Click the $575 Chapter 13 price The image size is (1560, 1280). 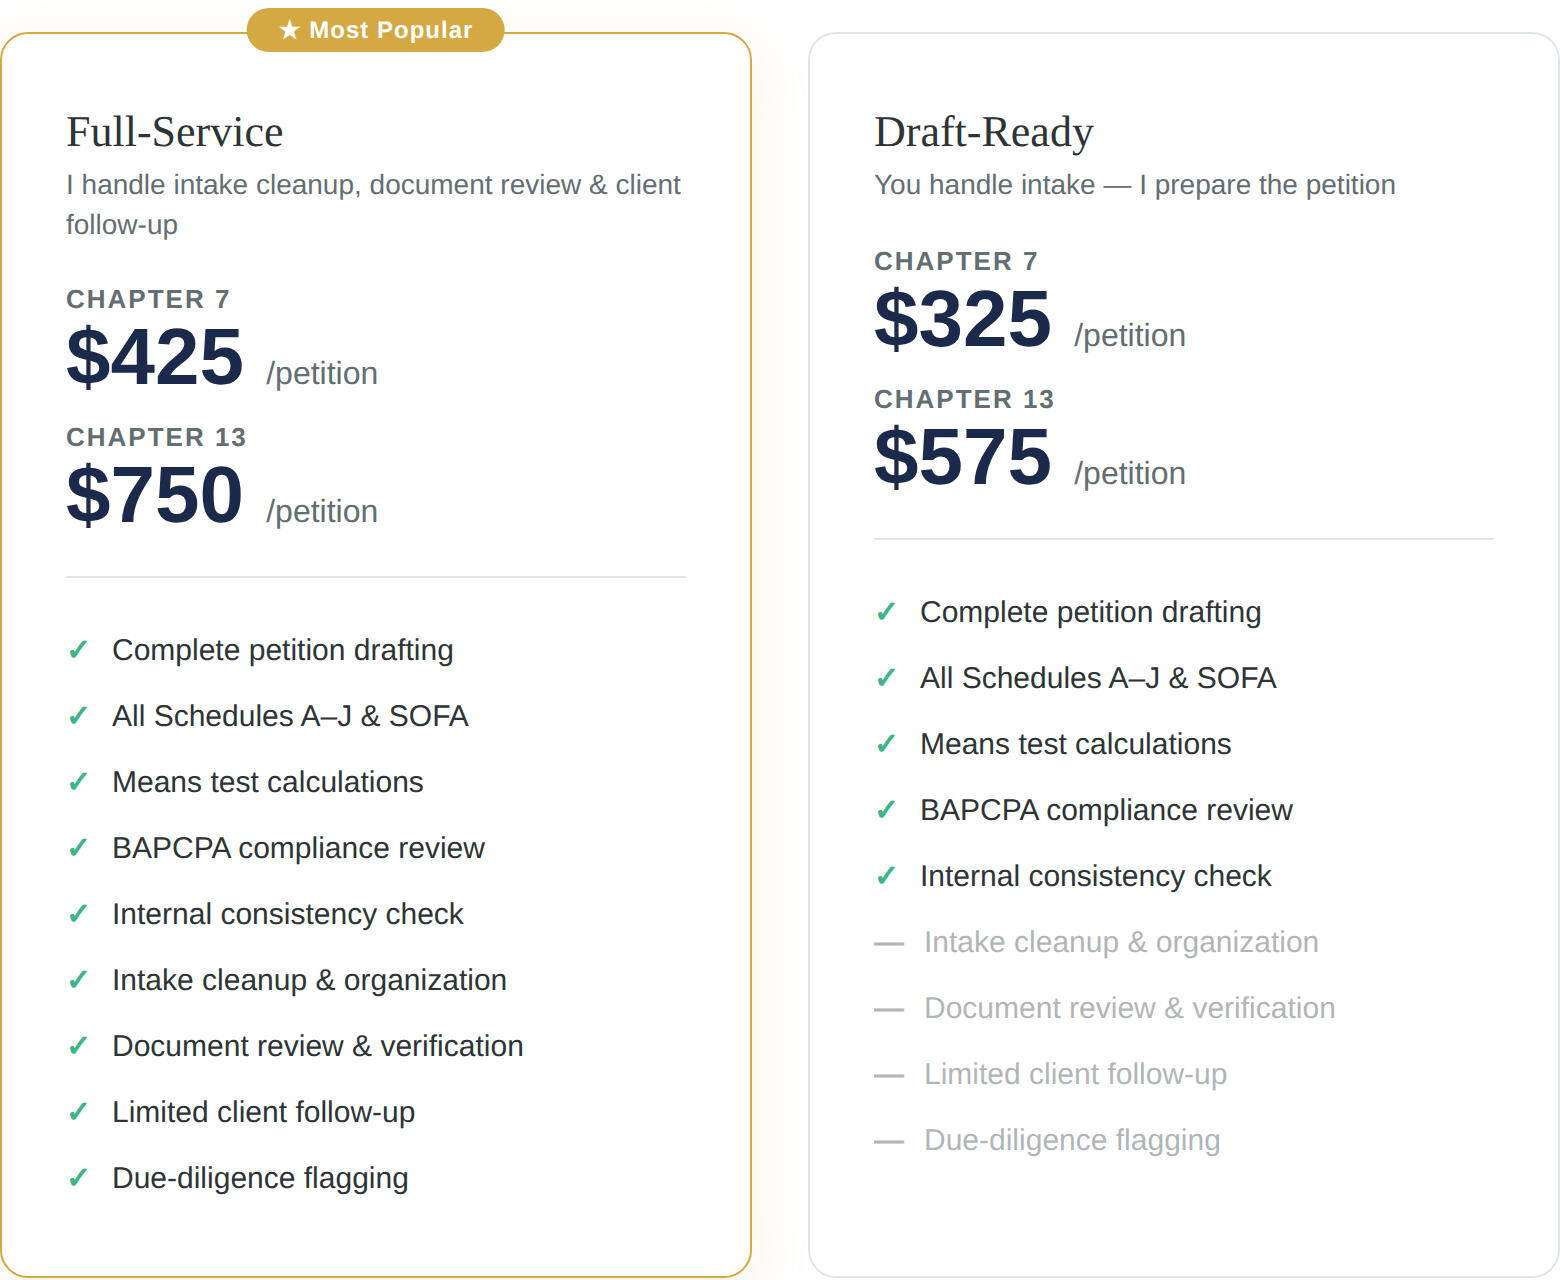click(x=962, y=457)
